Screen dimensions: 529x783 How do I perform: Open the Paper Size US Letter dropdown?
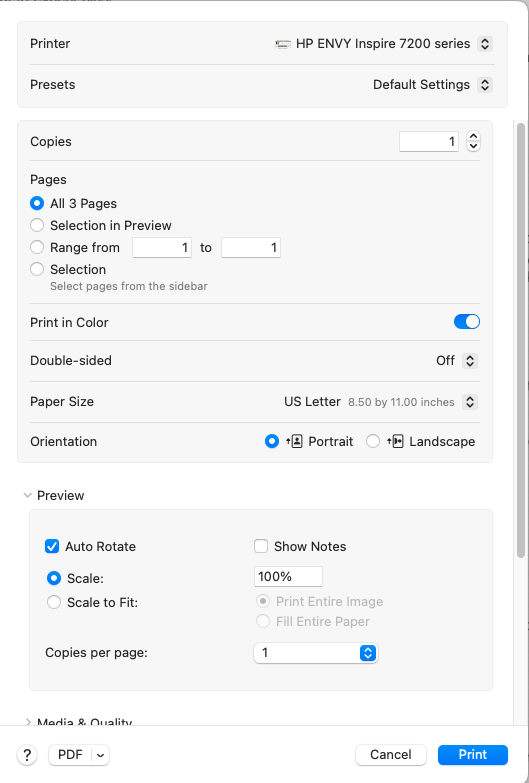470,401
